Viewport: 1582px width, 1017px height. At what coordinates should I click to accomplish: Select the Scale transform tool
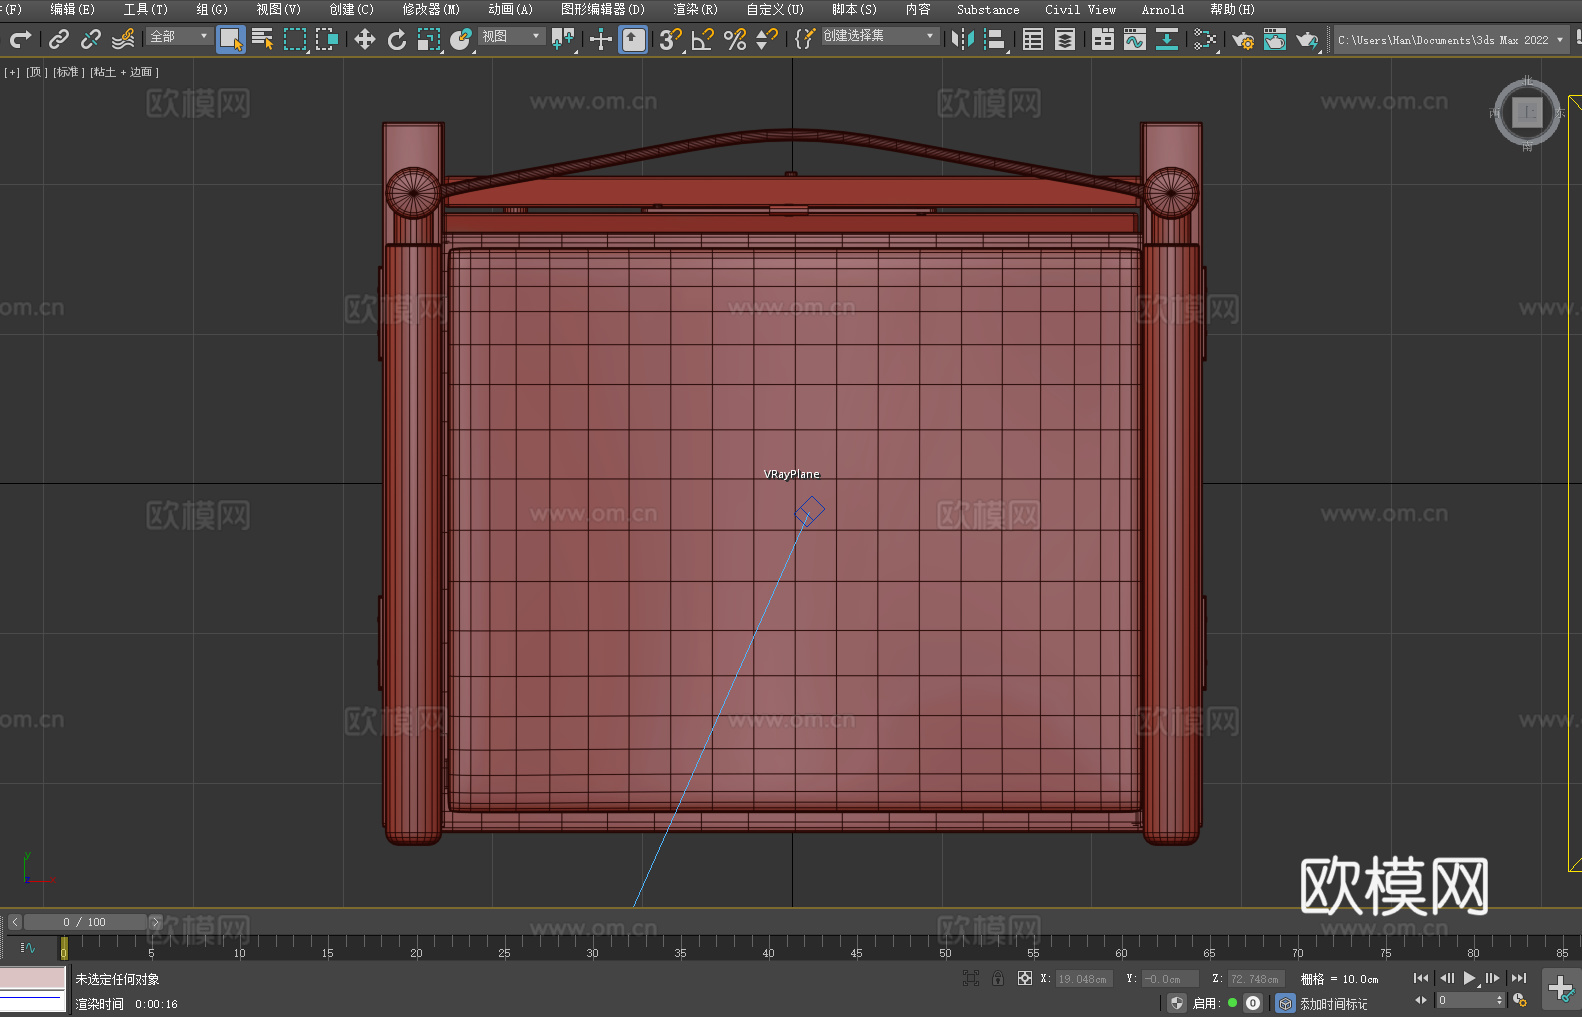pyautogui.click(x=429, y=39)
